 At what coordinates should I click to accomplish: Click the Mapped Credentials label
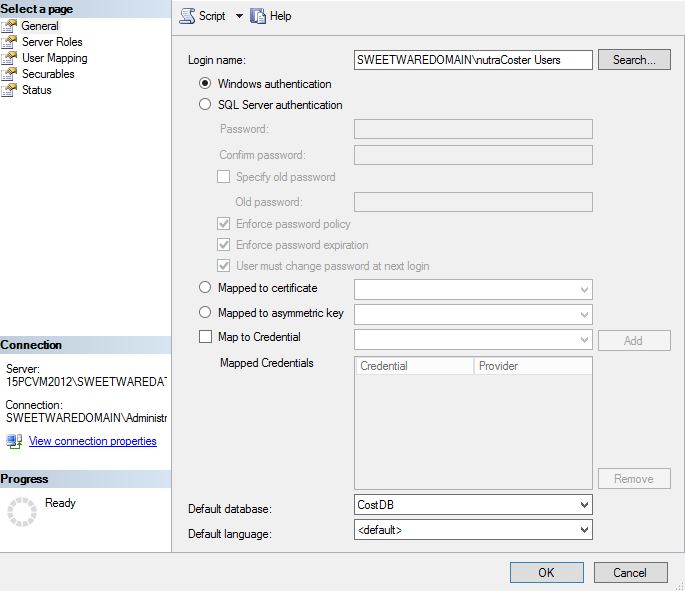pos(266,363)
